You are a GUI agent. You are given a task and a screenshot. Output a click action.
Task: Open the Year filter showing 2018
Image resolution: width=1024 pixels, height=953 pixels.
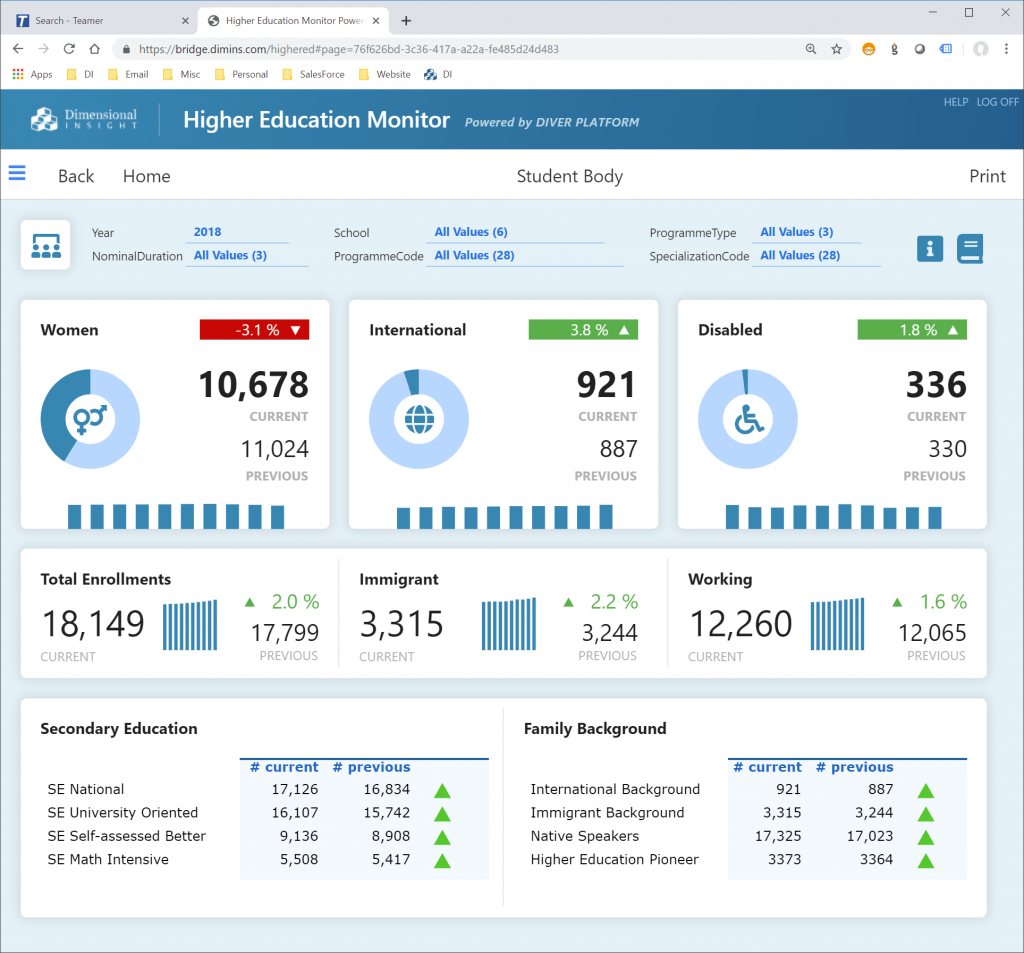point(208,232)
